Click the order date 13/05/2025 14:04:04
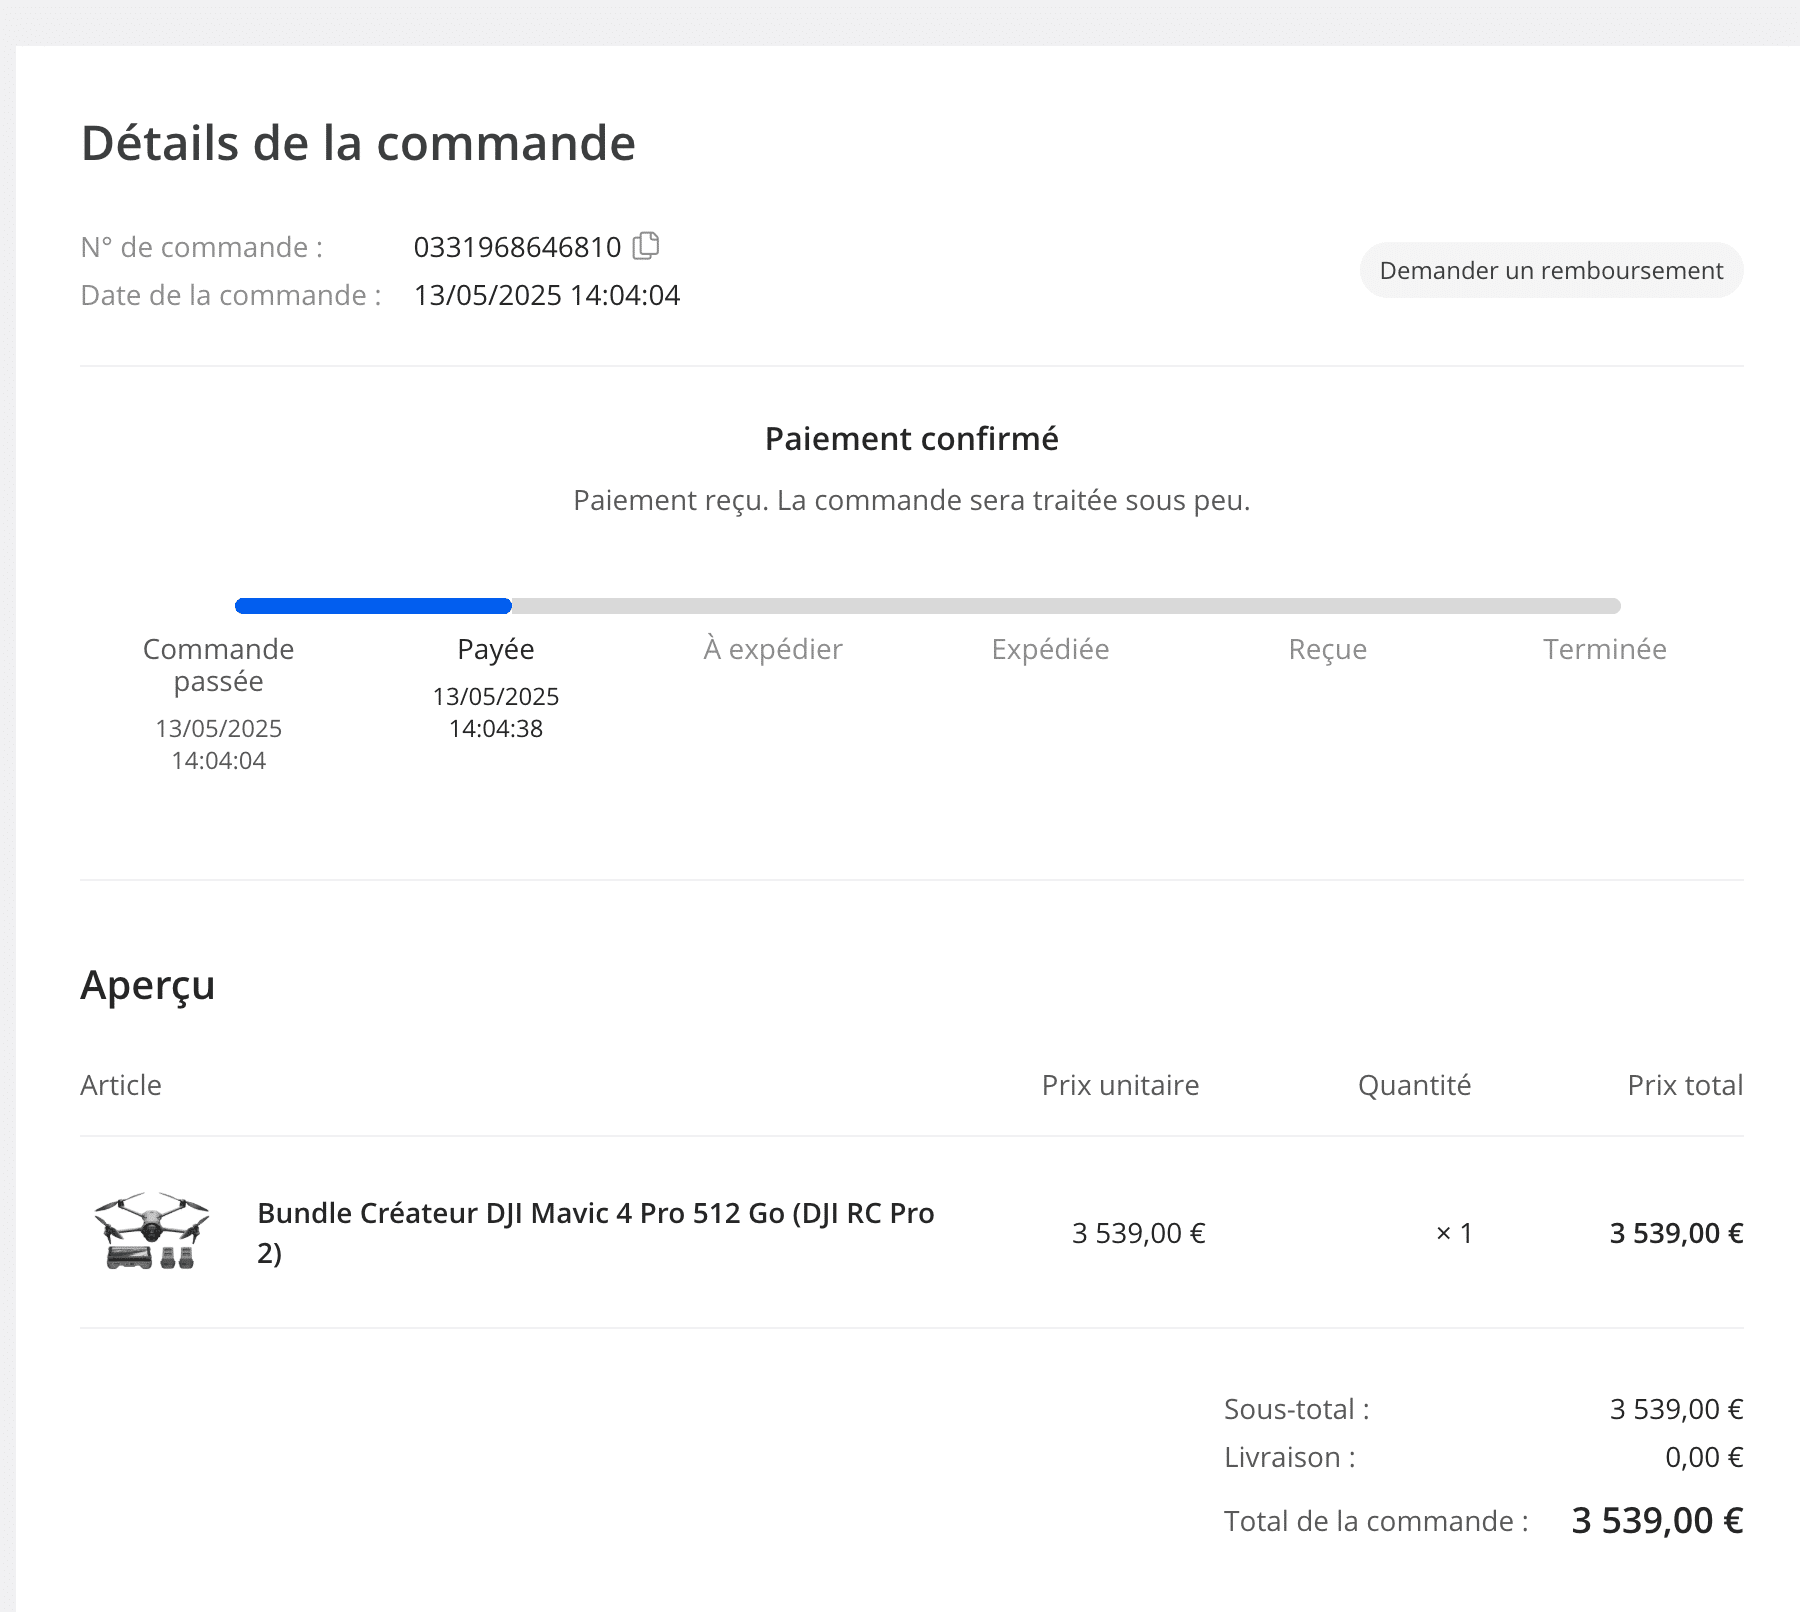This screenshot has height=1612, width=1800. coord(547,295)
